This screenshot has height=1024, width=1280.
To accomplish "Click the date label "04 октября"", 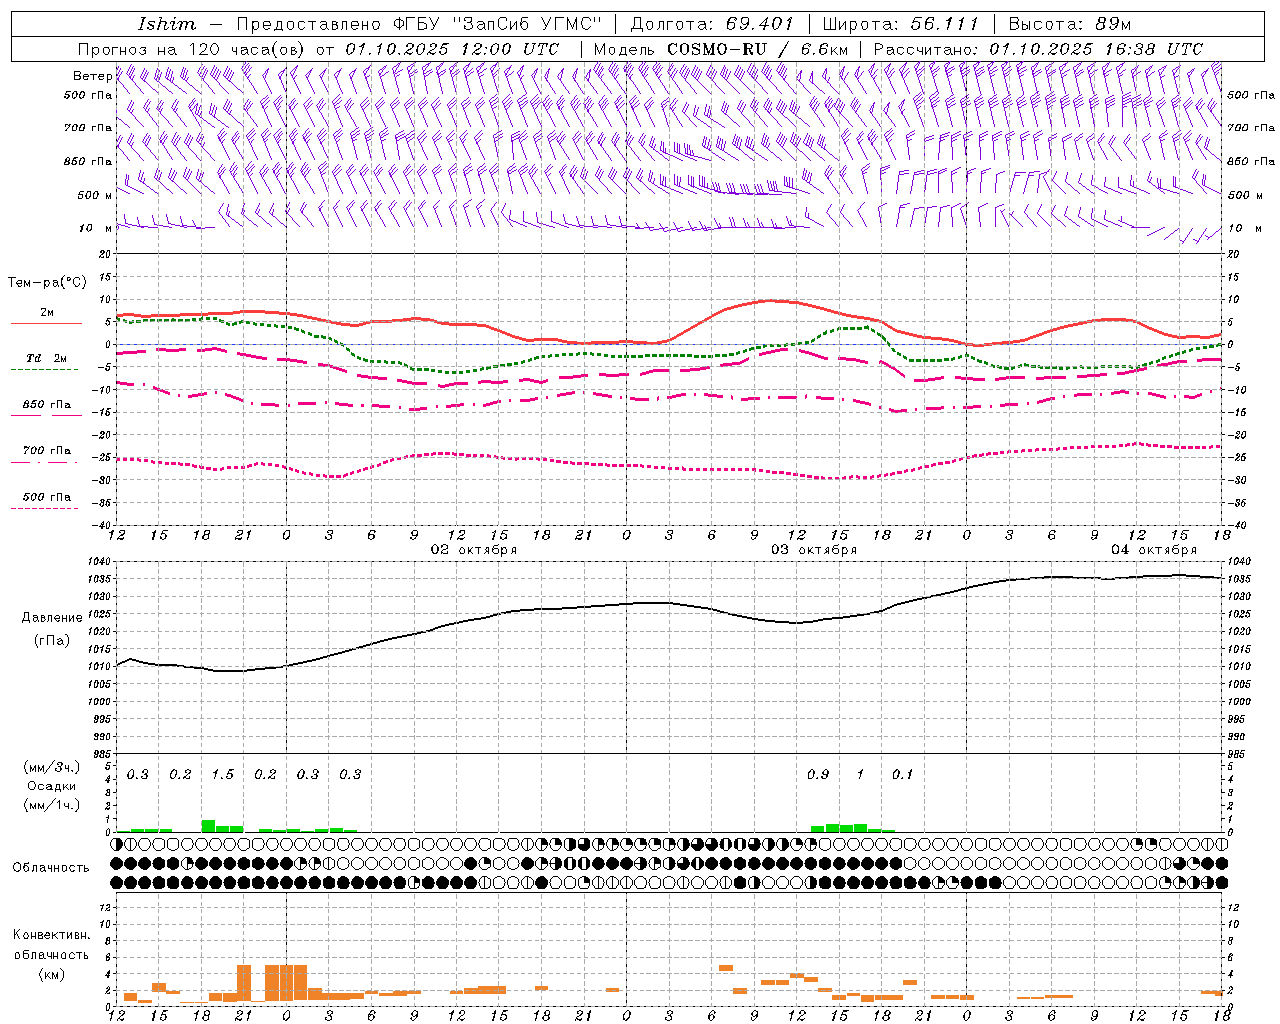I will [x=1154, y=550].
